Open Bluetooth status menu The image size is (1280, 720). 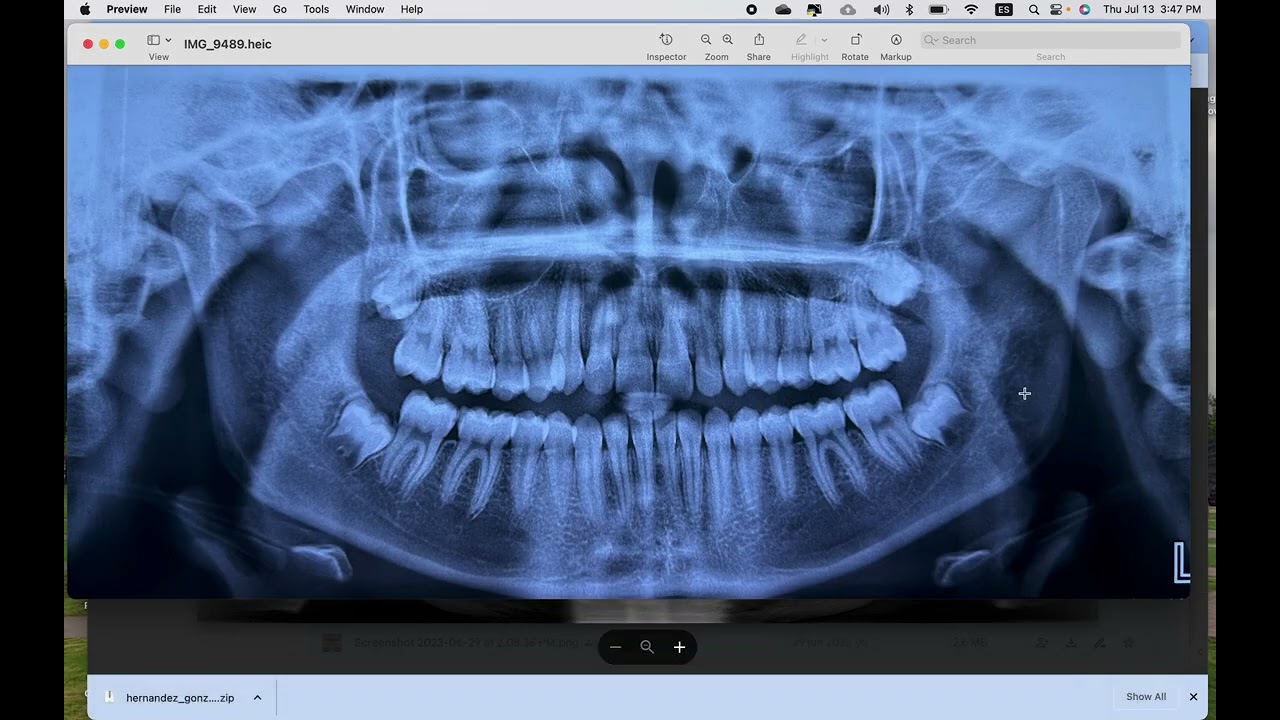[x=909, y=9]
